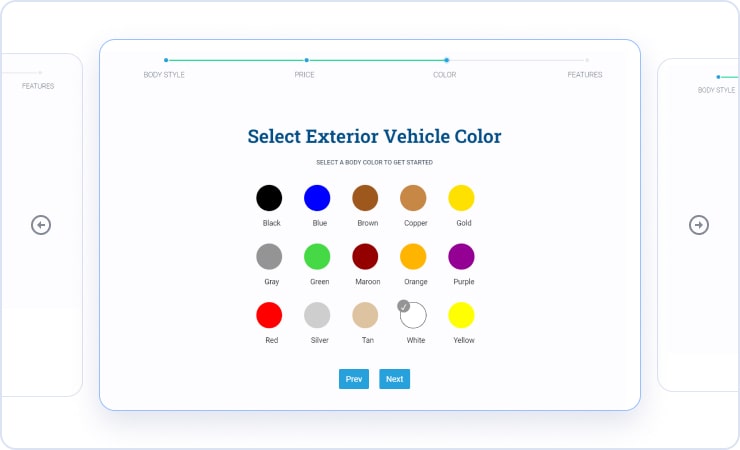
Task: Click the Prev button
Action: (354, 379)
